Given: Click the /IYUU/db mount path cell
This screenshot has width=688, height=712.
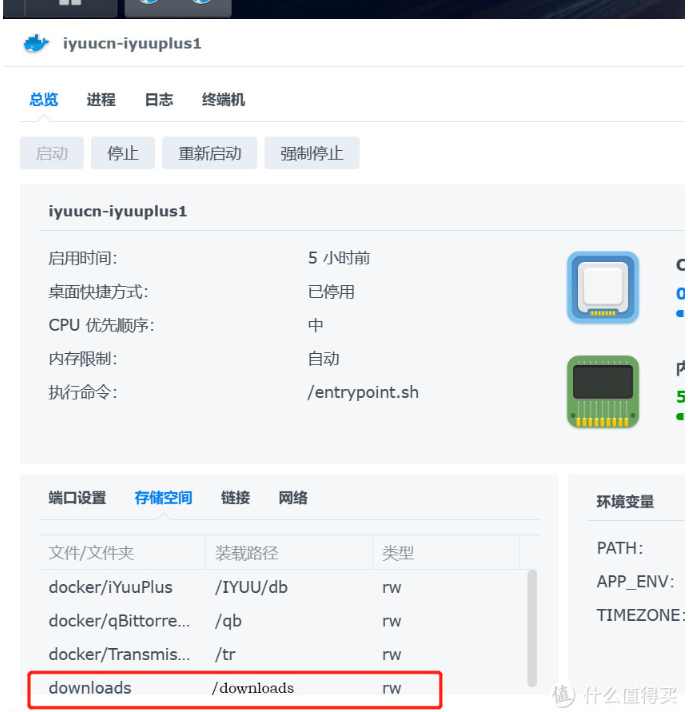Looking at the screenshot, I should pyautogui.click(x=251, y=587).
